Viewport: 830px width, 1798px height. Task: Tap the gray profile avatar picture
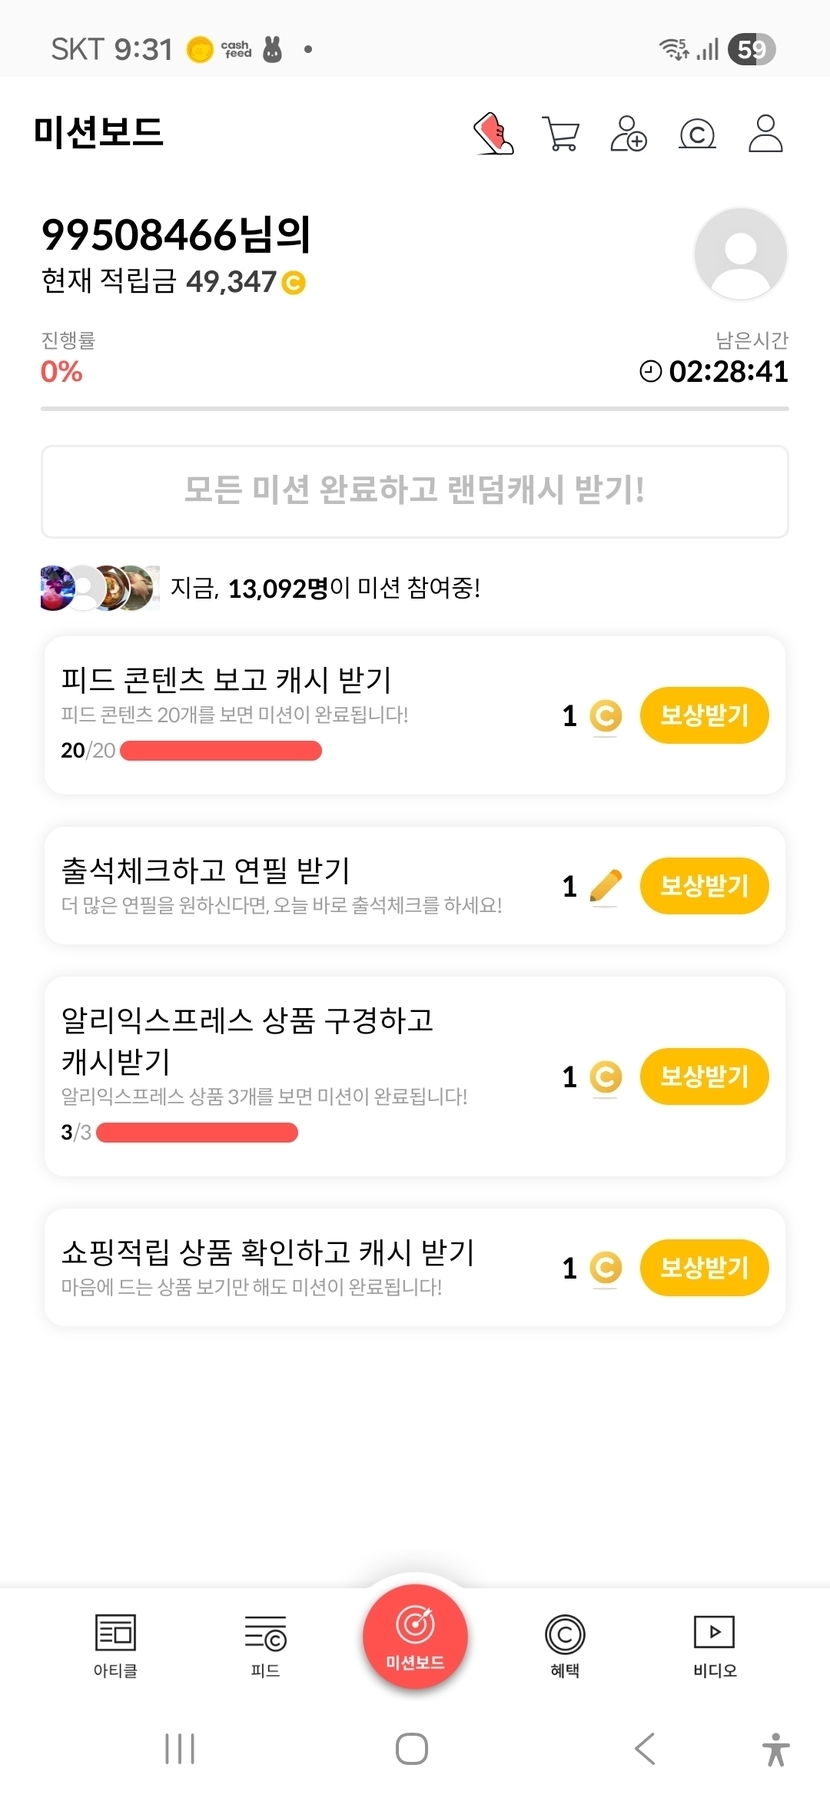(x=740, y=254)
